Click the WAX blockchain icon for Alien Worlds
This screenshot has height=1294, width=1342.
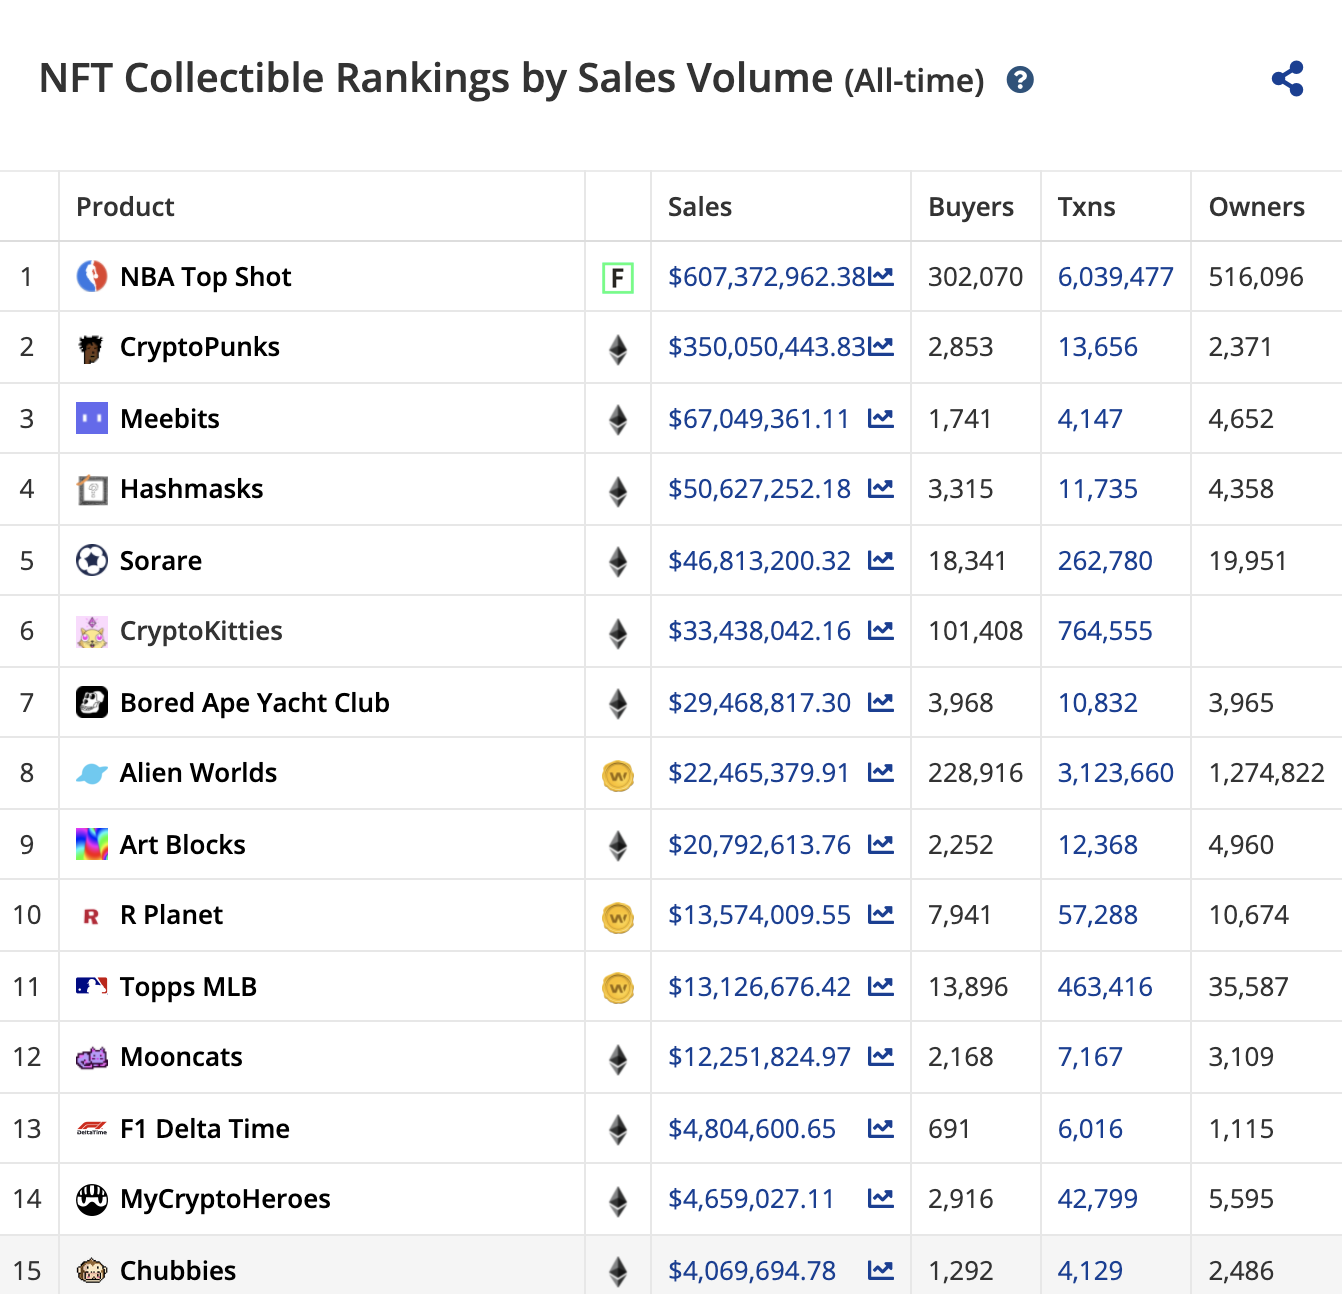(618, 775)
